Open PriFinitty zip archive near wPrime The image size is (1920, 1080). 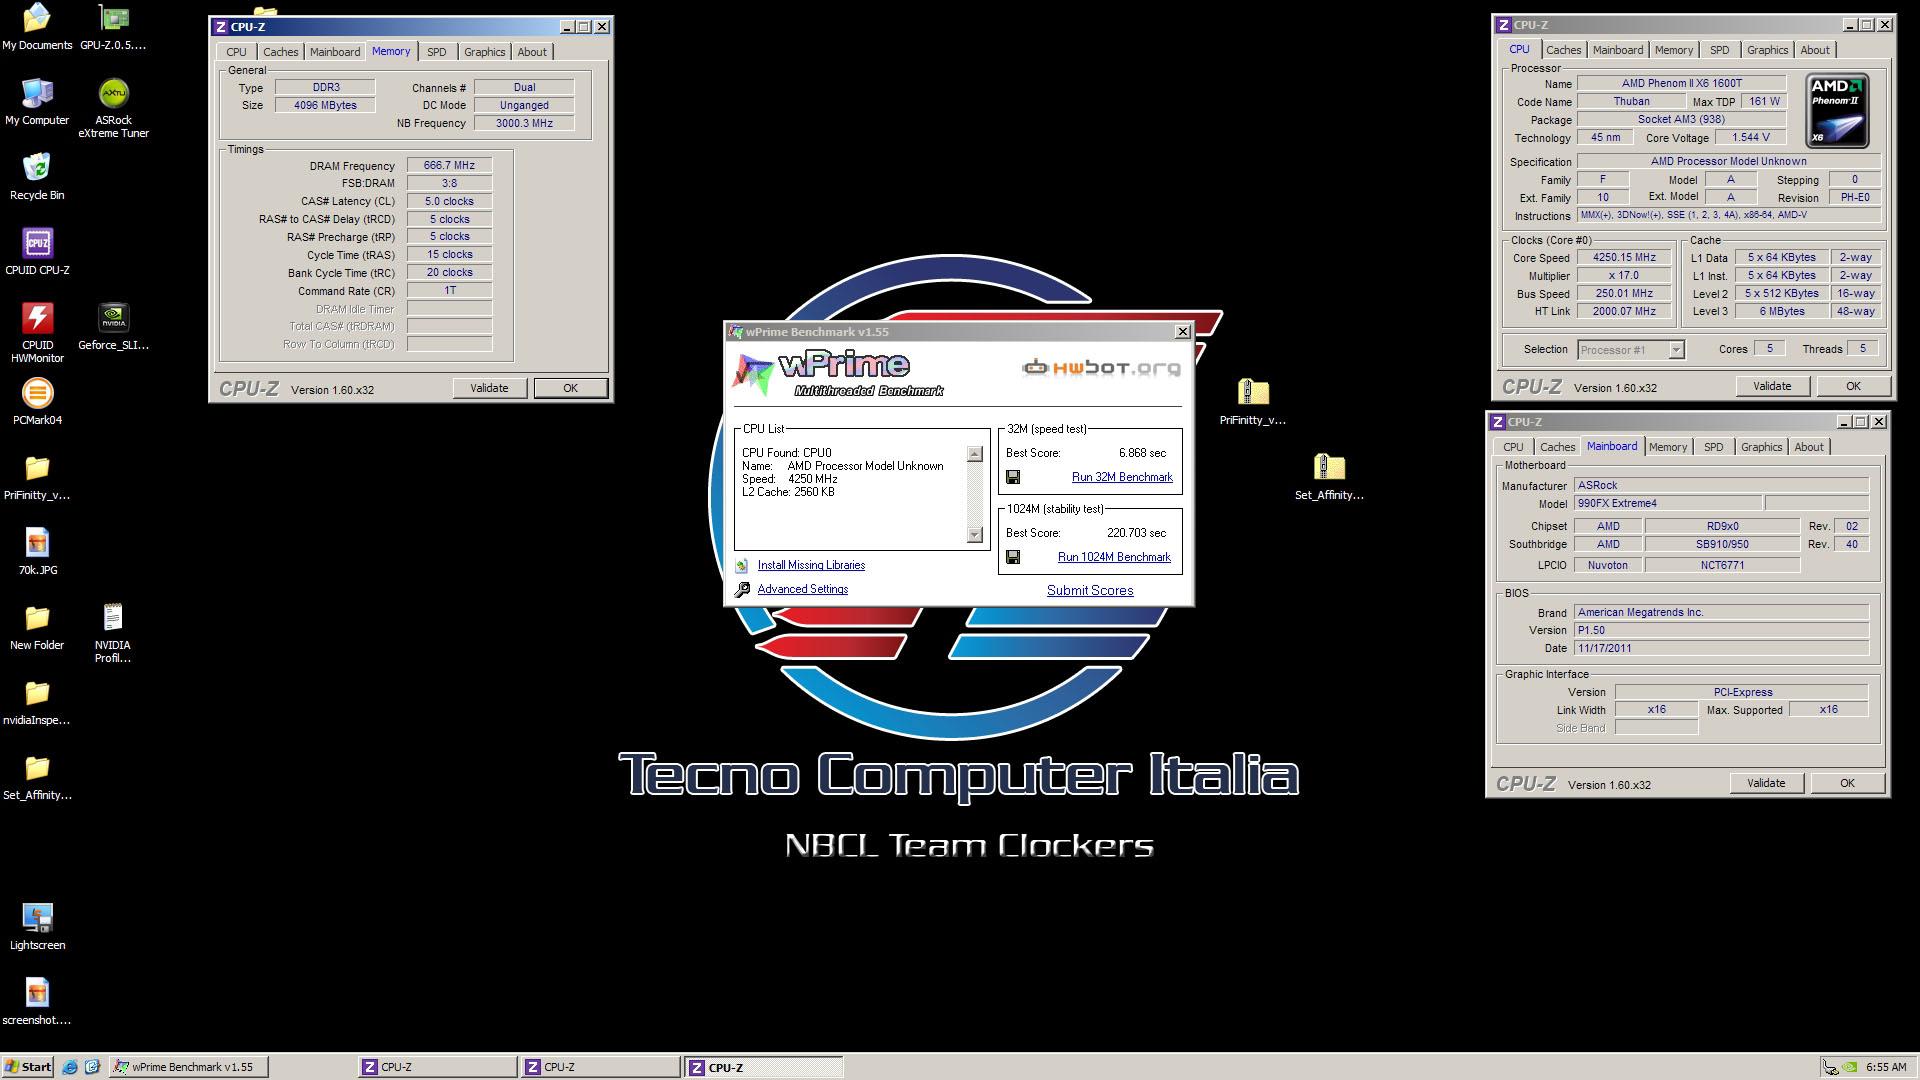point(1253,402)
